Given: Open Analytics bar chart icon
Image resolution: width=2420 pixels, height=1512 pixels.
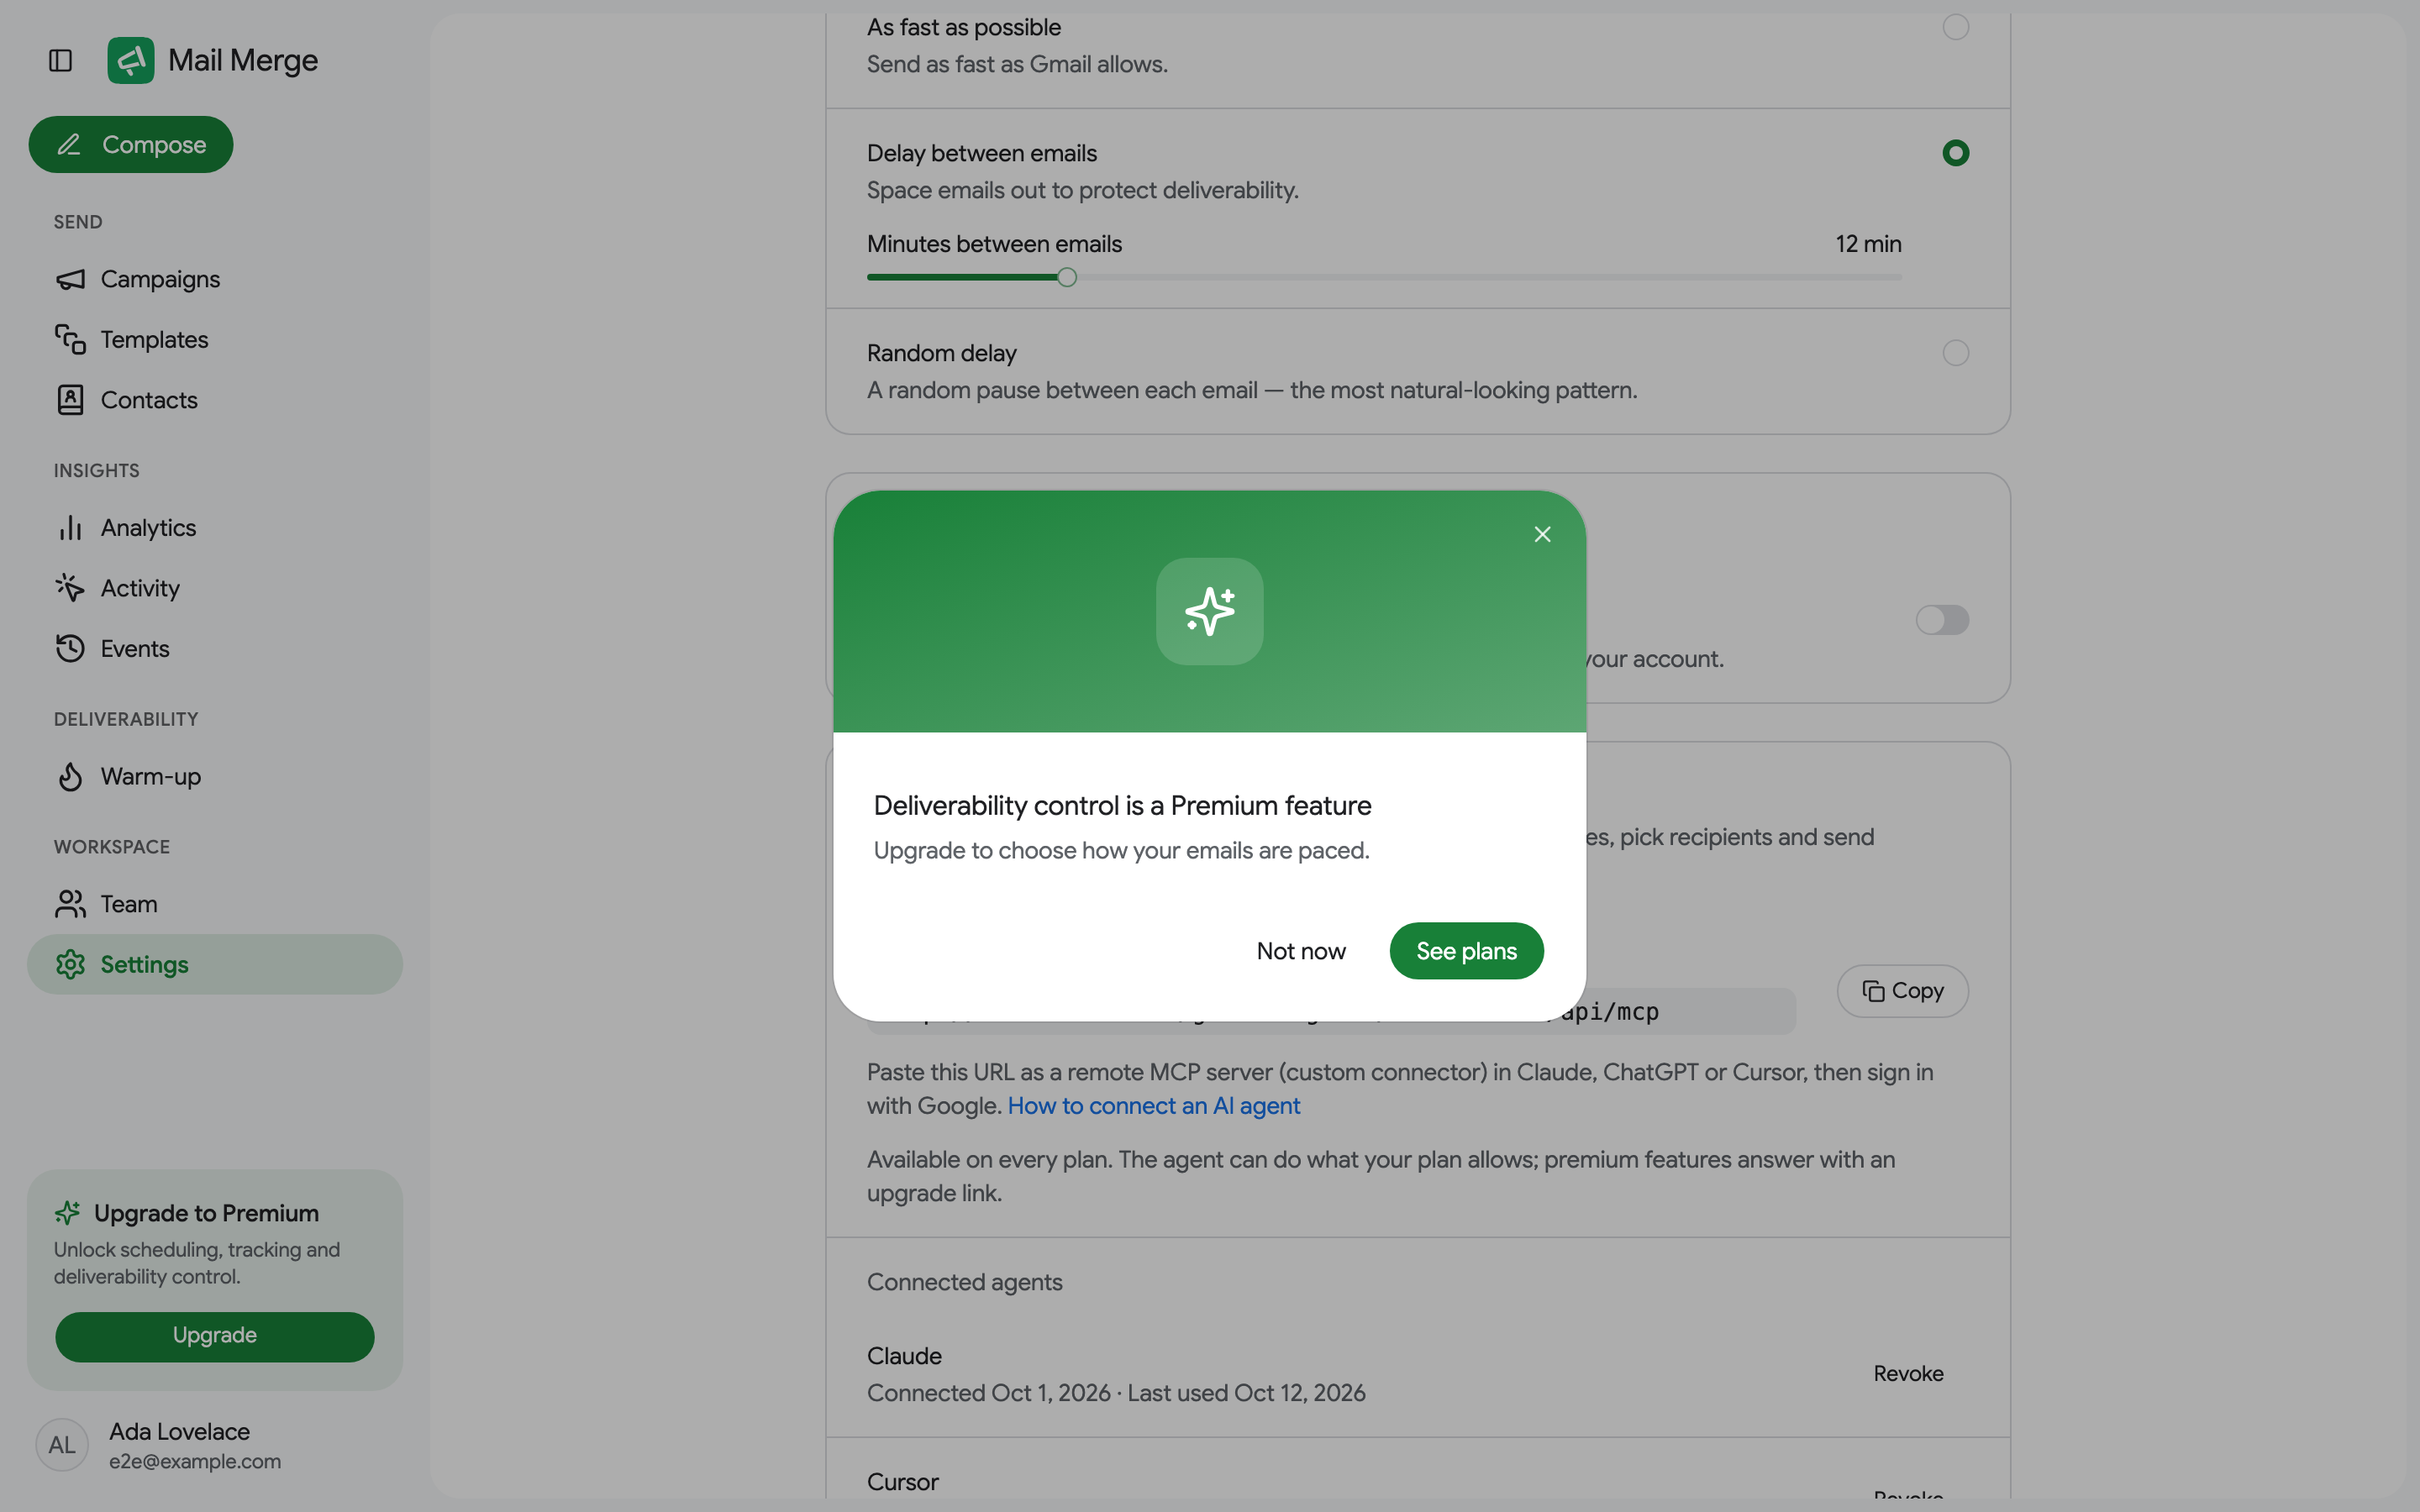Looking at the screenshot, I should tap(70, 528).
